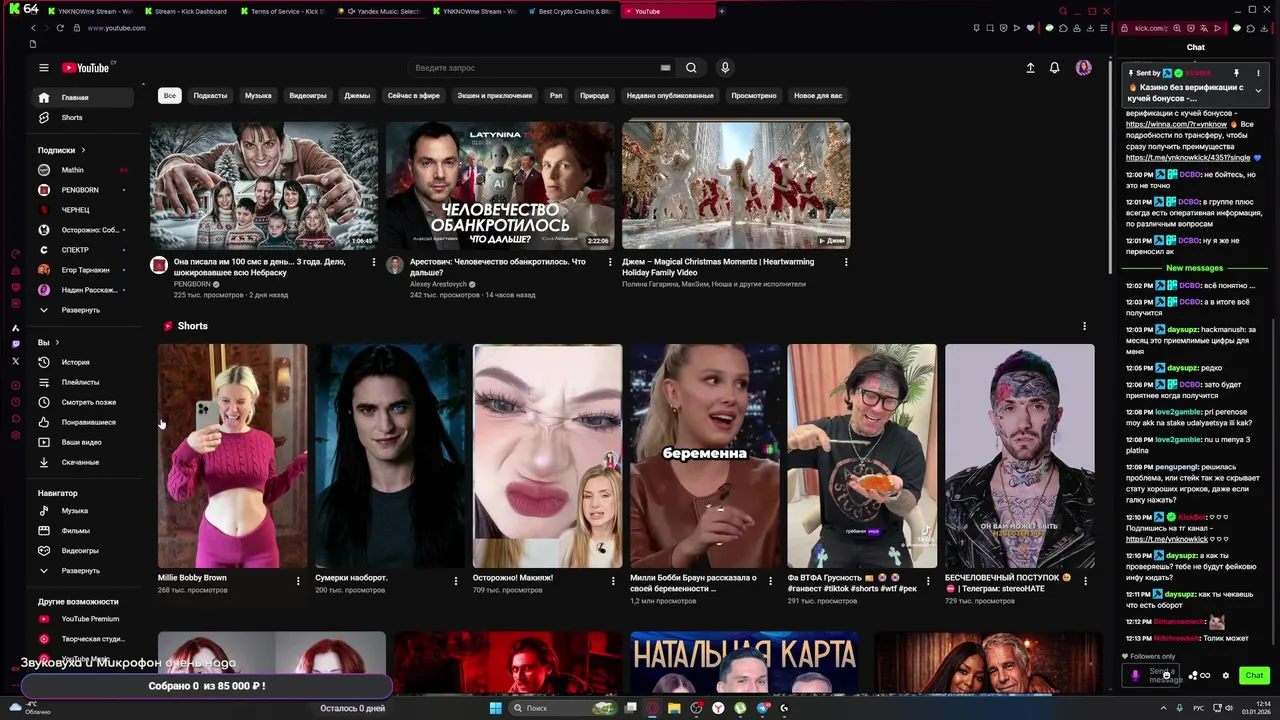Start voice search with microphone
1280x720 pixels.
[725, 68]
